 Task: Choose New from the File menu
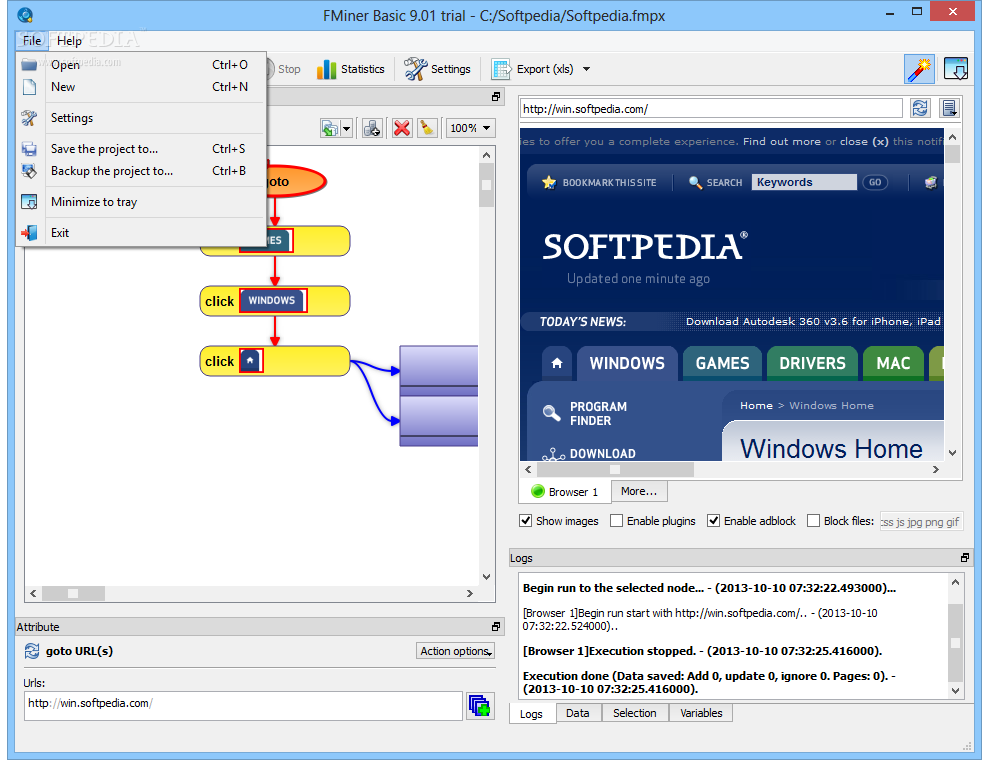(143, 87)
